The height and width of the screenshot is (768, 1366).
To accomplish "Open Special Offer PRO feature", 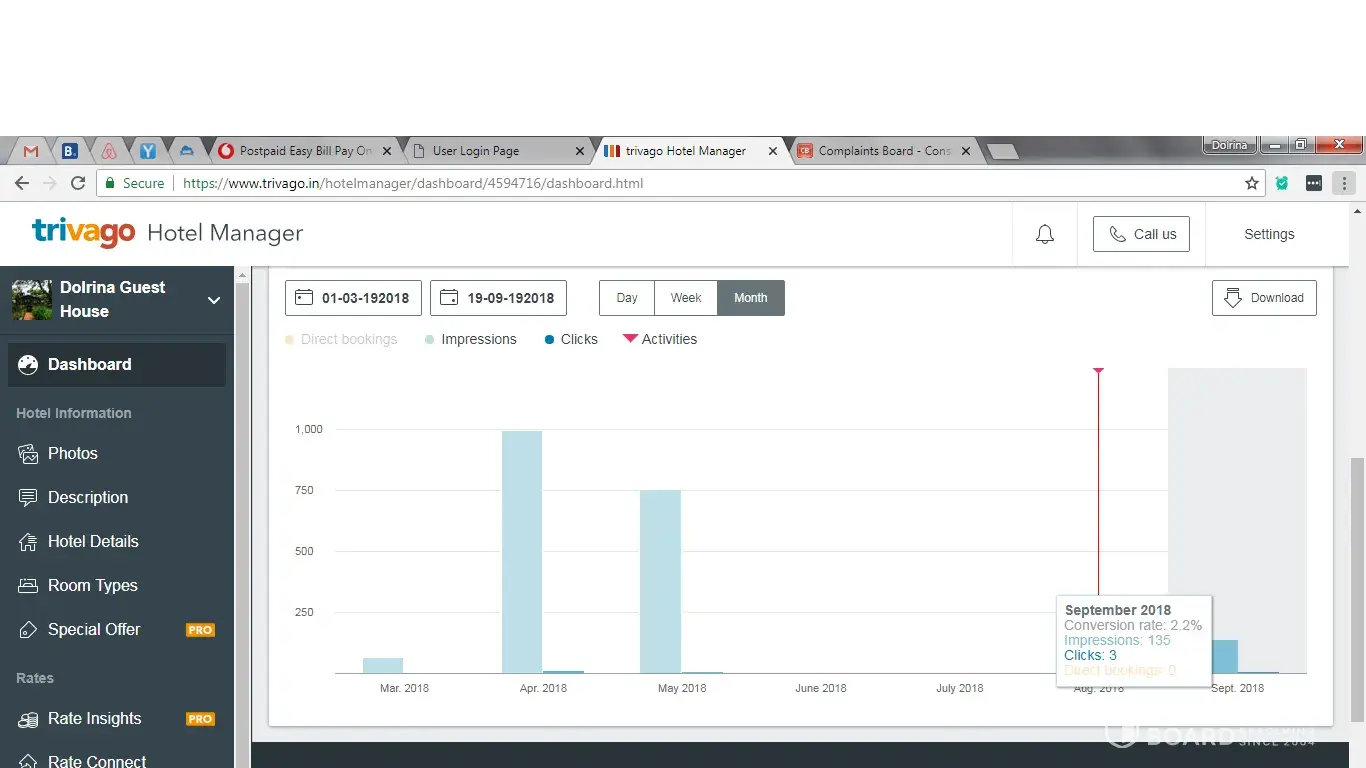I will point(94,629).
